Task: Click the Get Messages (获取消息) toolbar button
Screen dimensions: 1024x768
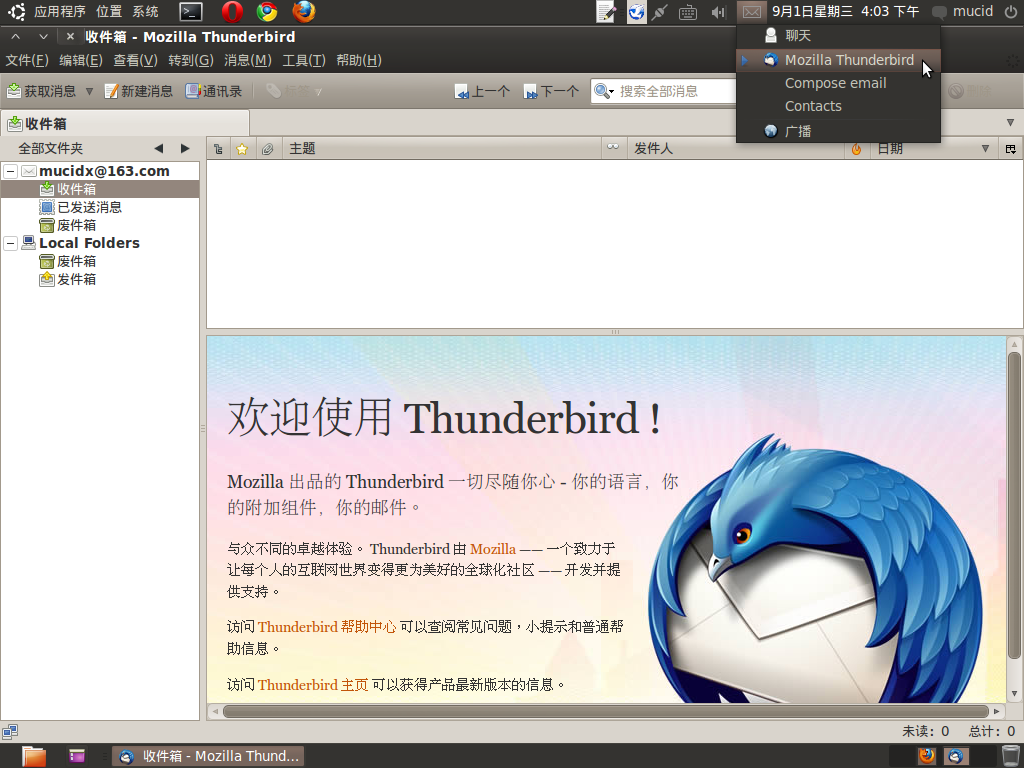Action: pos(42,91)
